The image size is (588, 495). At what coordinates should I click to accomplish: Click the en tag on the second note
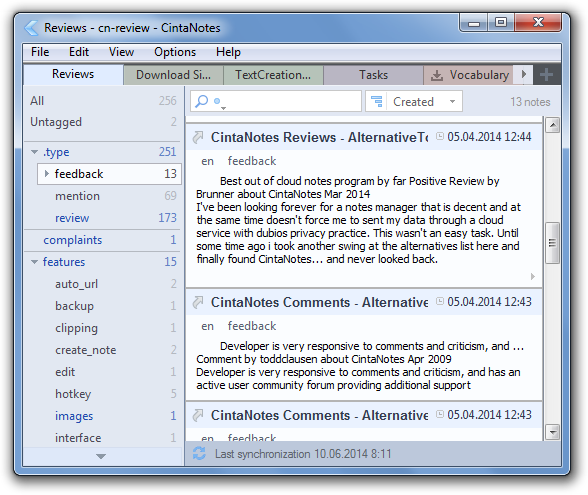coord(207,326)
